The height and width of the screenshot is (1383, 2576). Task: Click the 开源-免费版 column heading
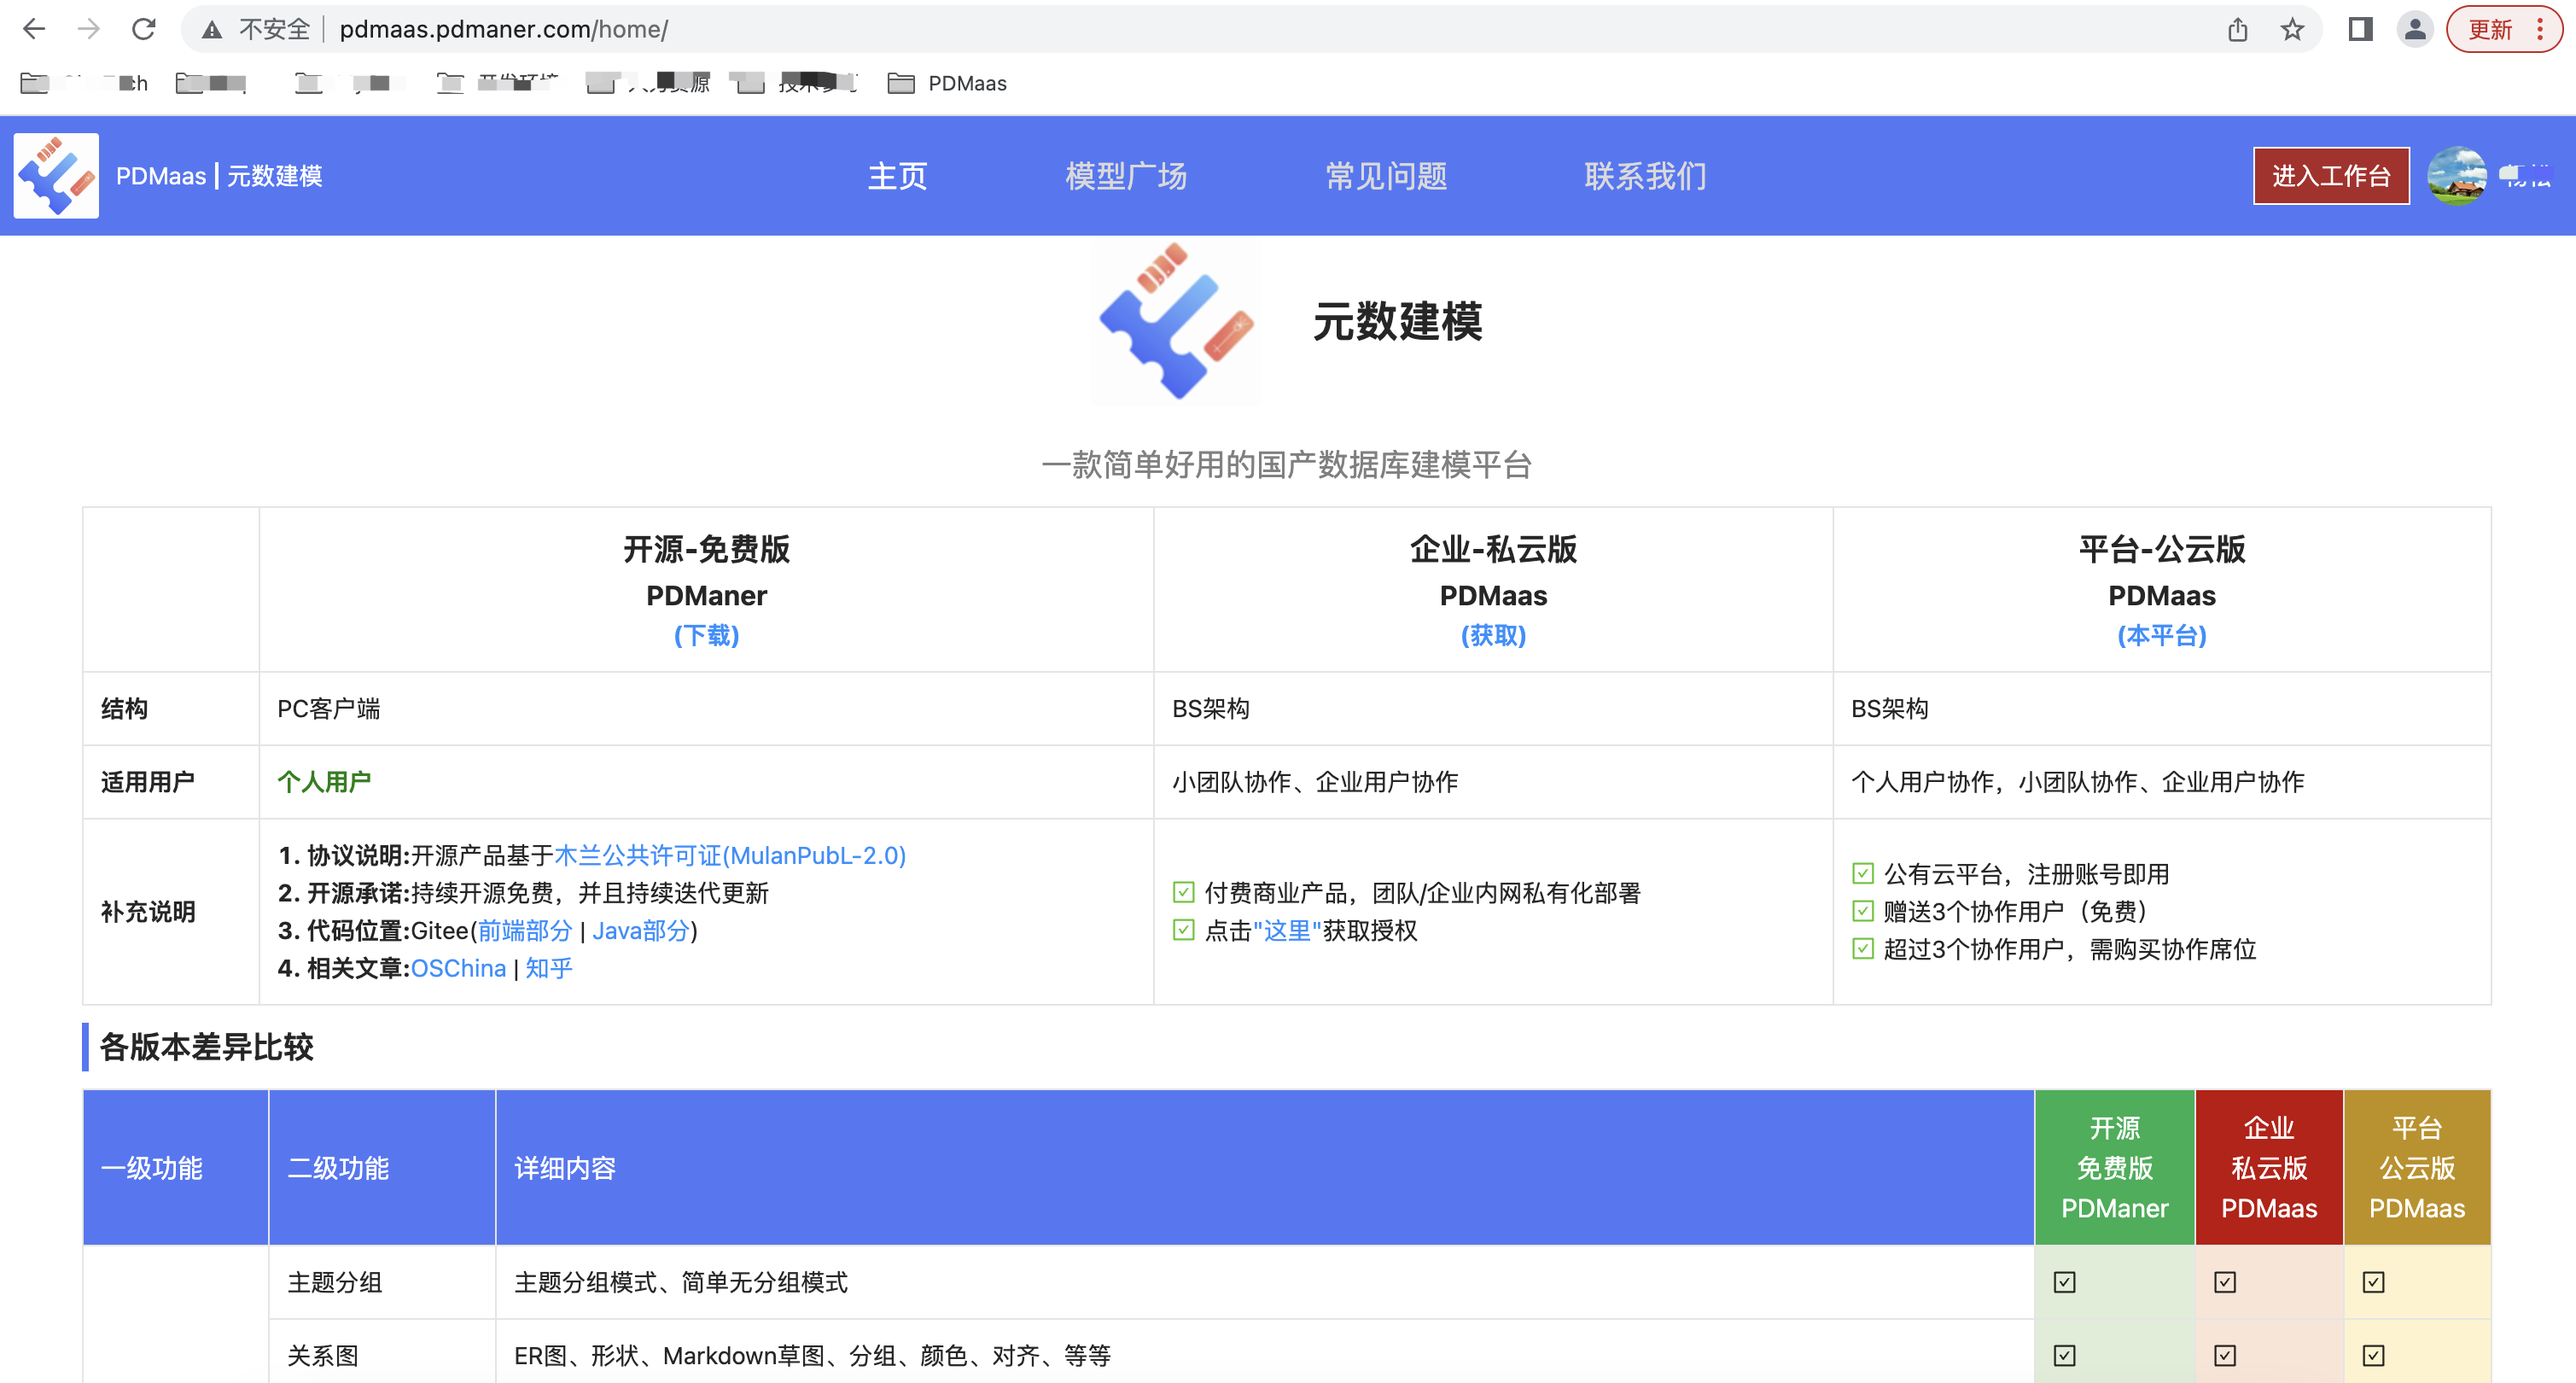(706, 549)
